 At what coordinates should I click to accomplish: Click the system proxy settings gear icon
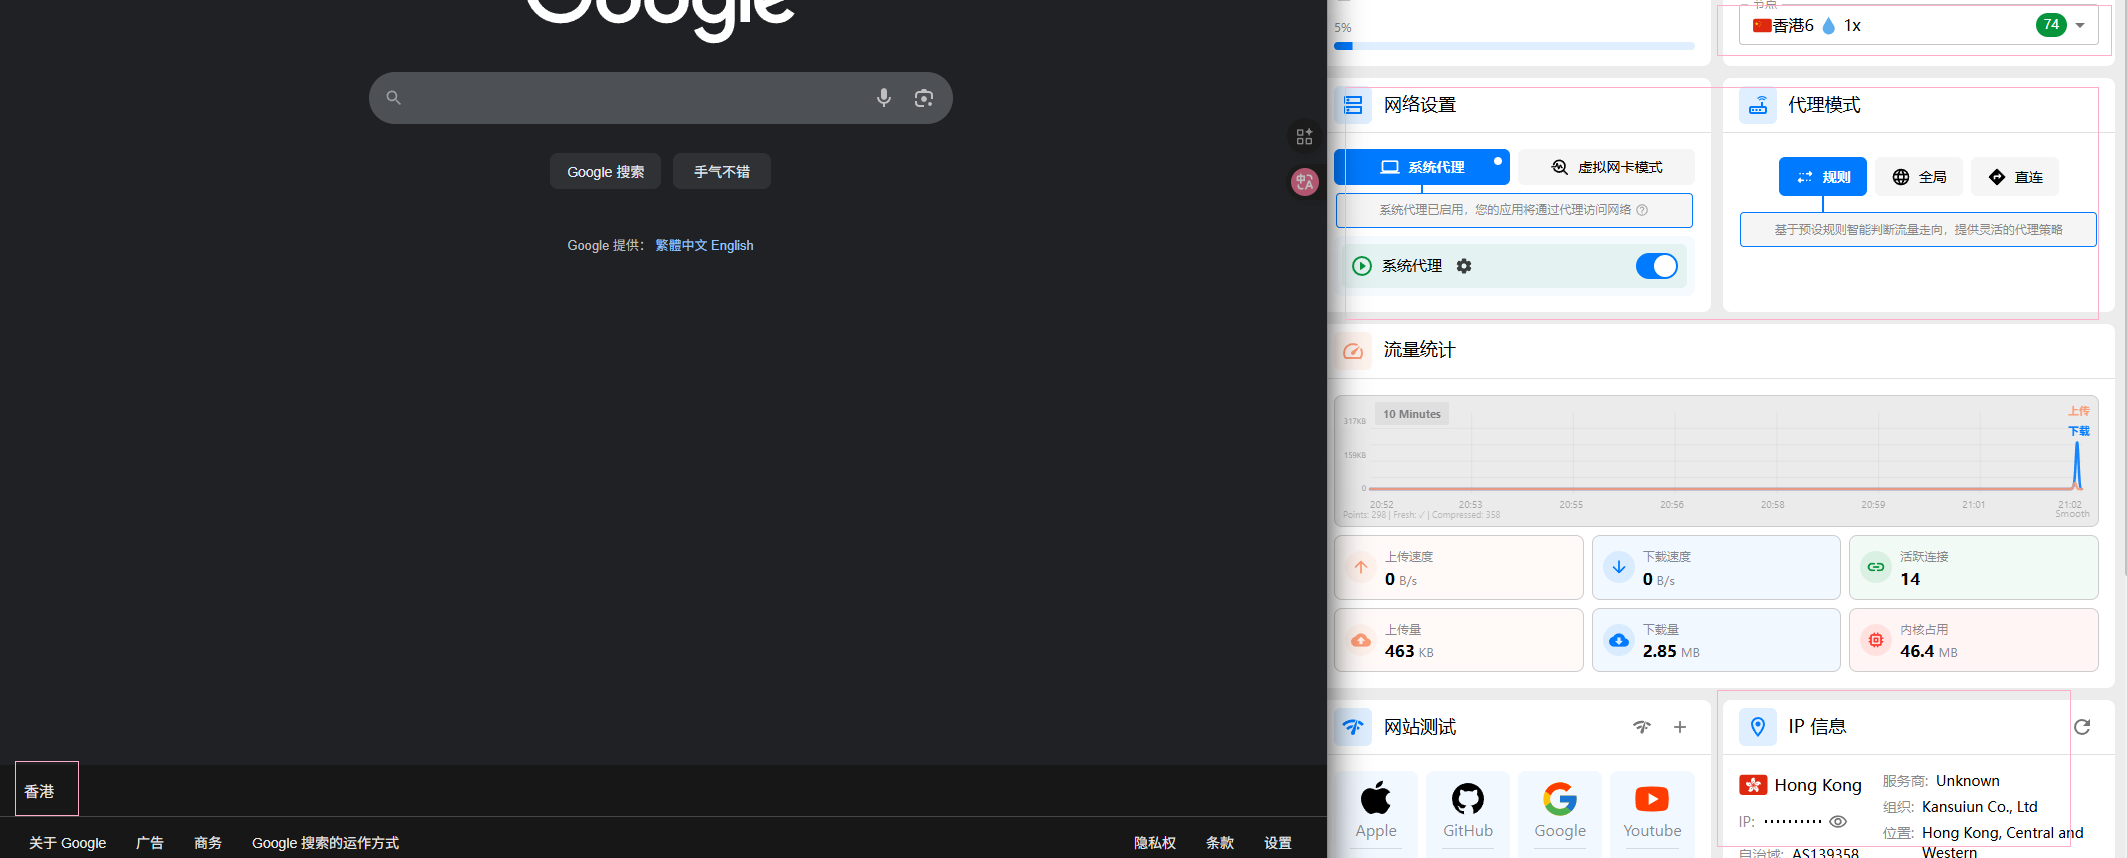coord(1464,266)
